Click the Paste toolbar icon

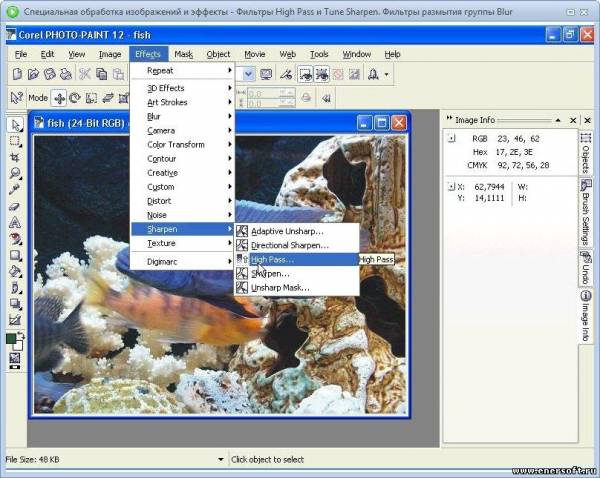(118, 74)
